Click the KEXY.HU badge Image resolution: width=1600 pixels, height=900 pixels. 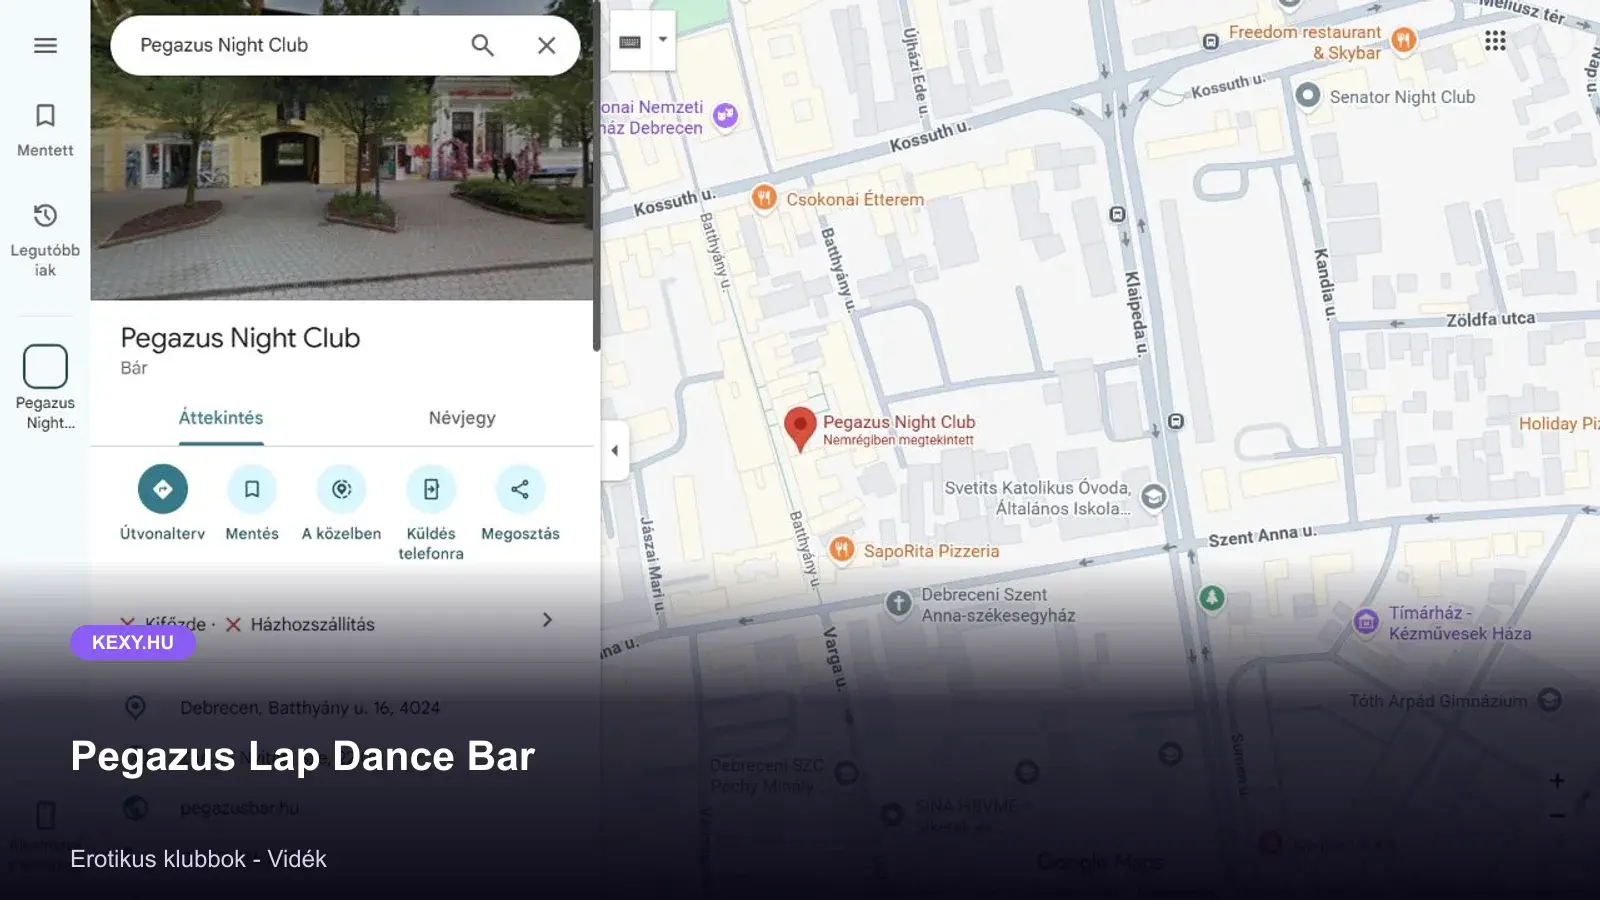click(x=133, y=643)
